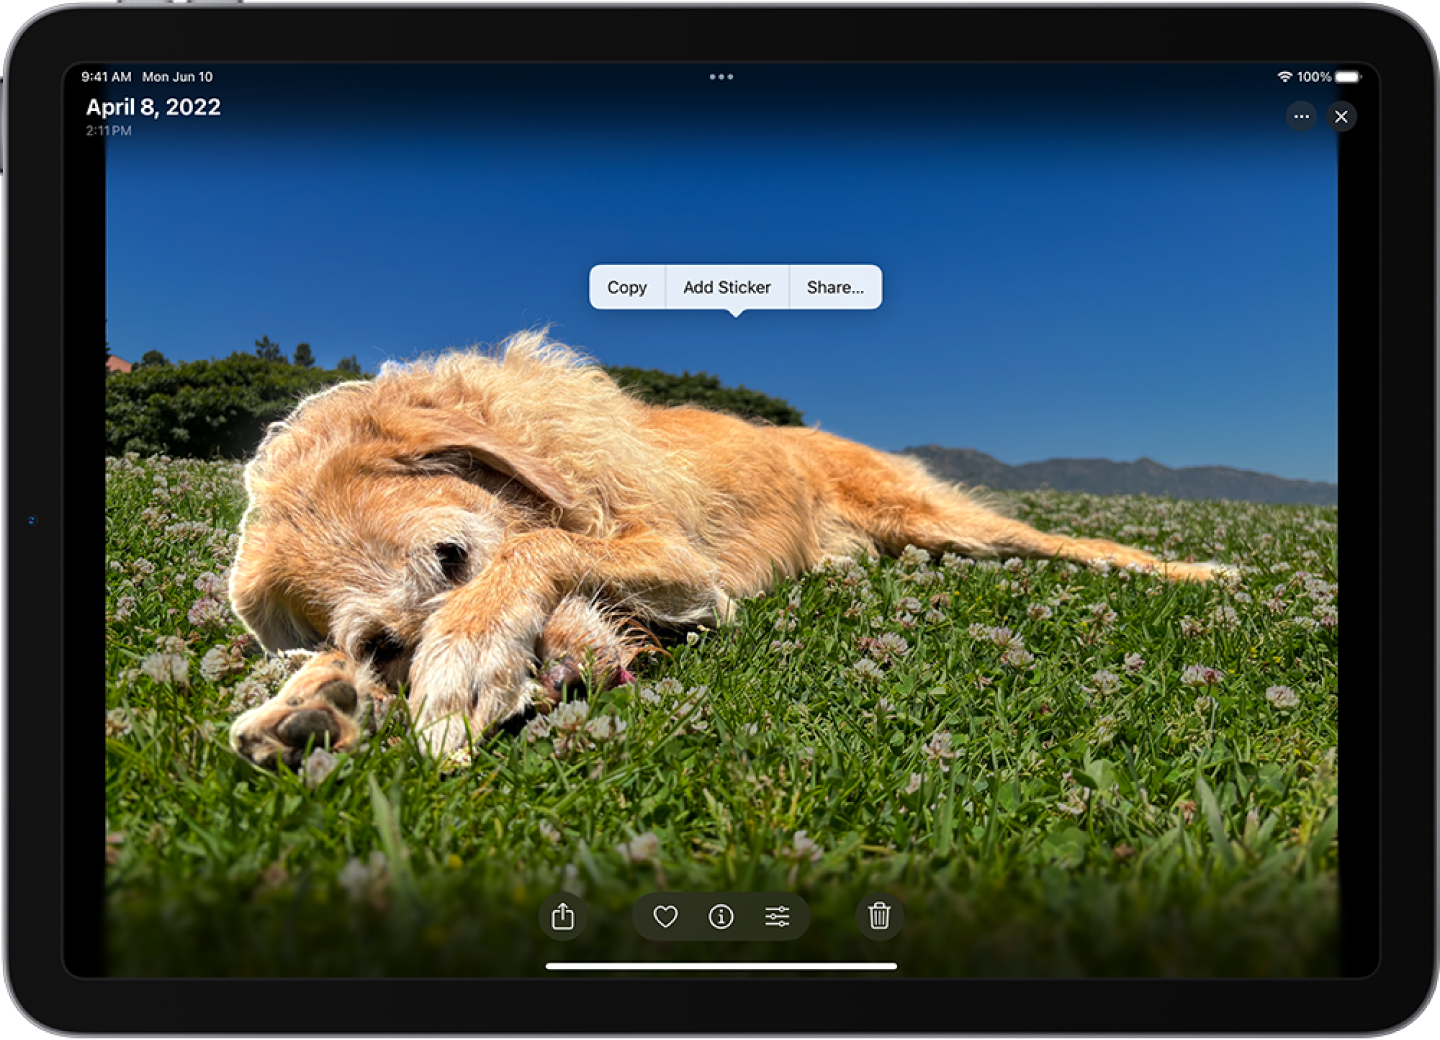1440x1040 pixels.
Task: Open photo info with the (i) icon
Action: pos(721,916)
